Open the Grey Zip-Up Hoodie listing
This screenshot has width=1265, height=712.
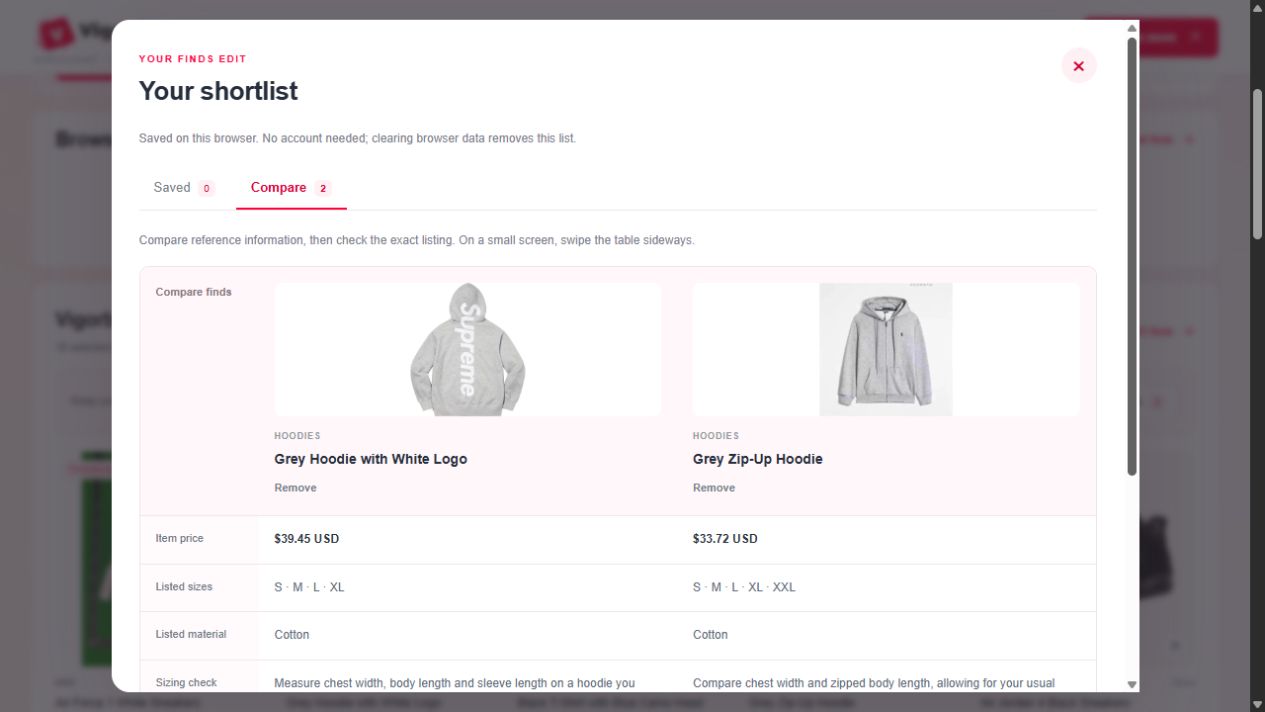(757, 459)
